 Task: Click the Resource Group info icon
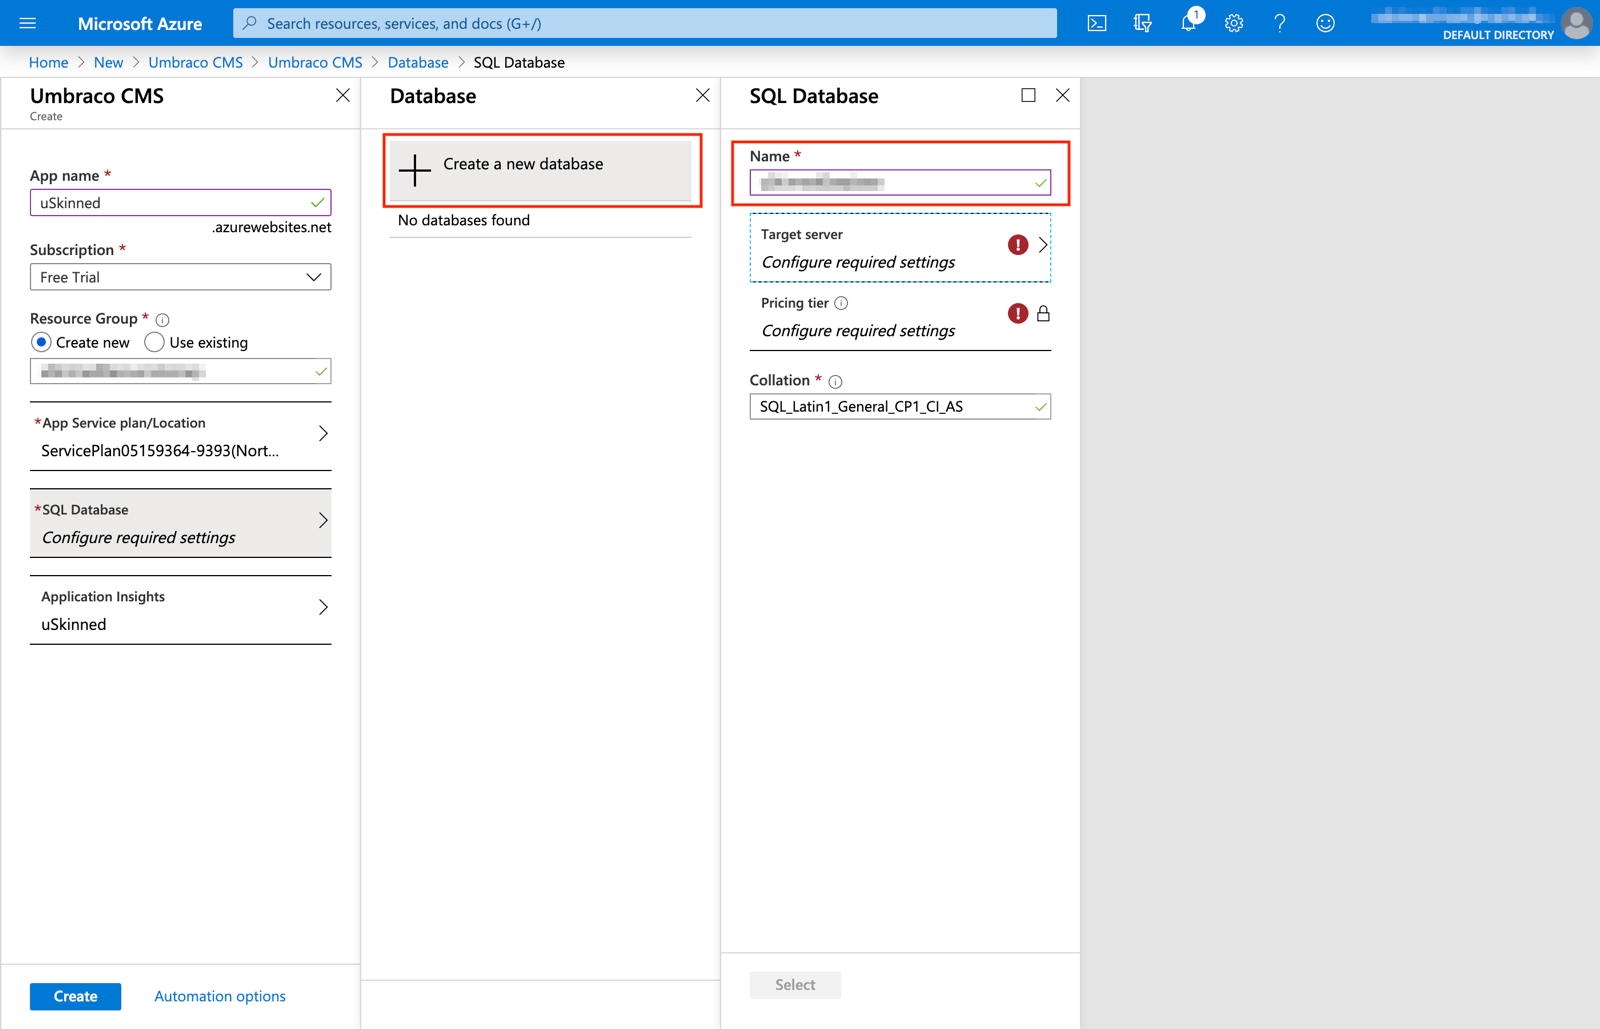[162, 320]
